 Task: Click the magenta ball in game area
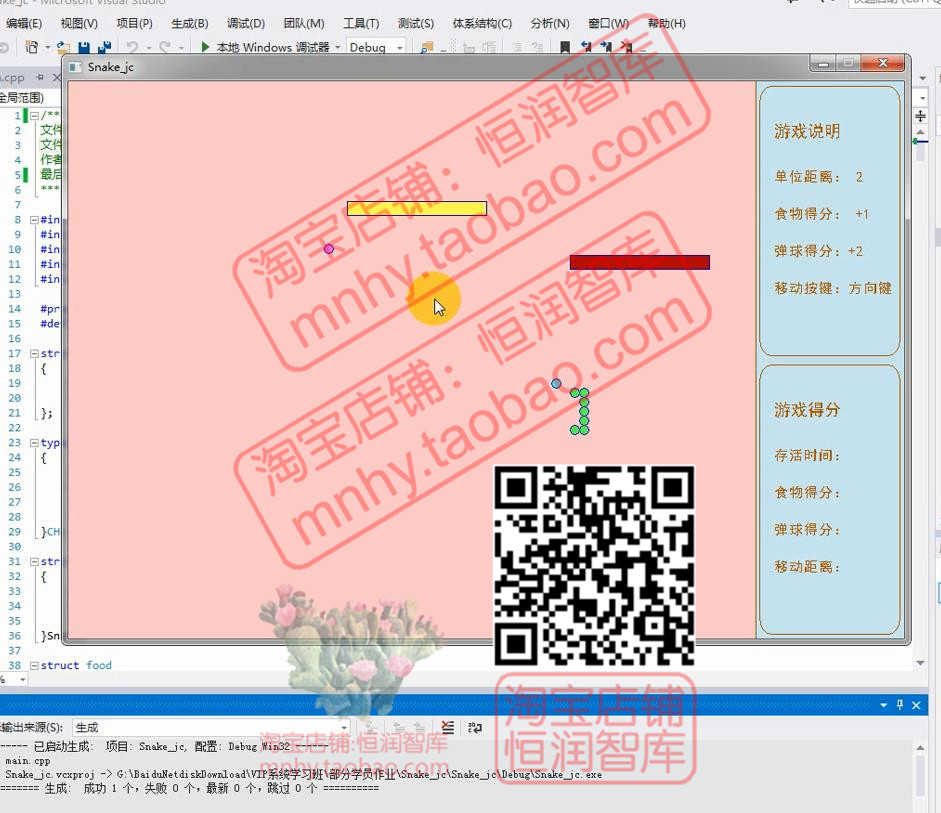coord(329,249)
